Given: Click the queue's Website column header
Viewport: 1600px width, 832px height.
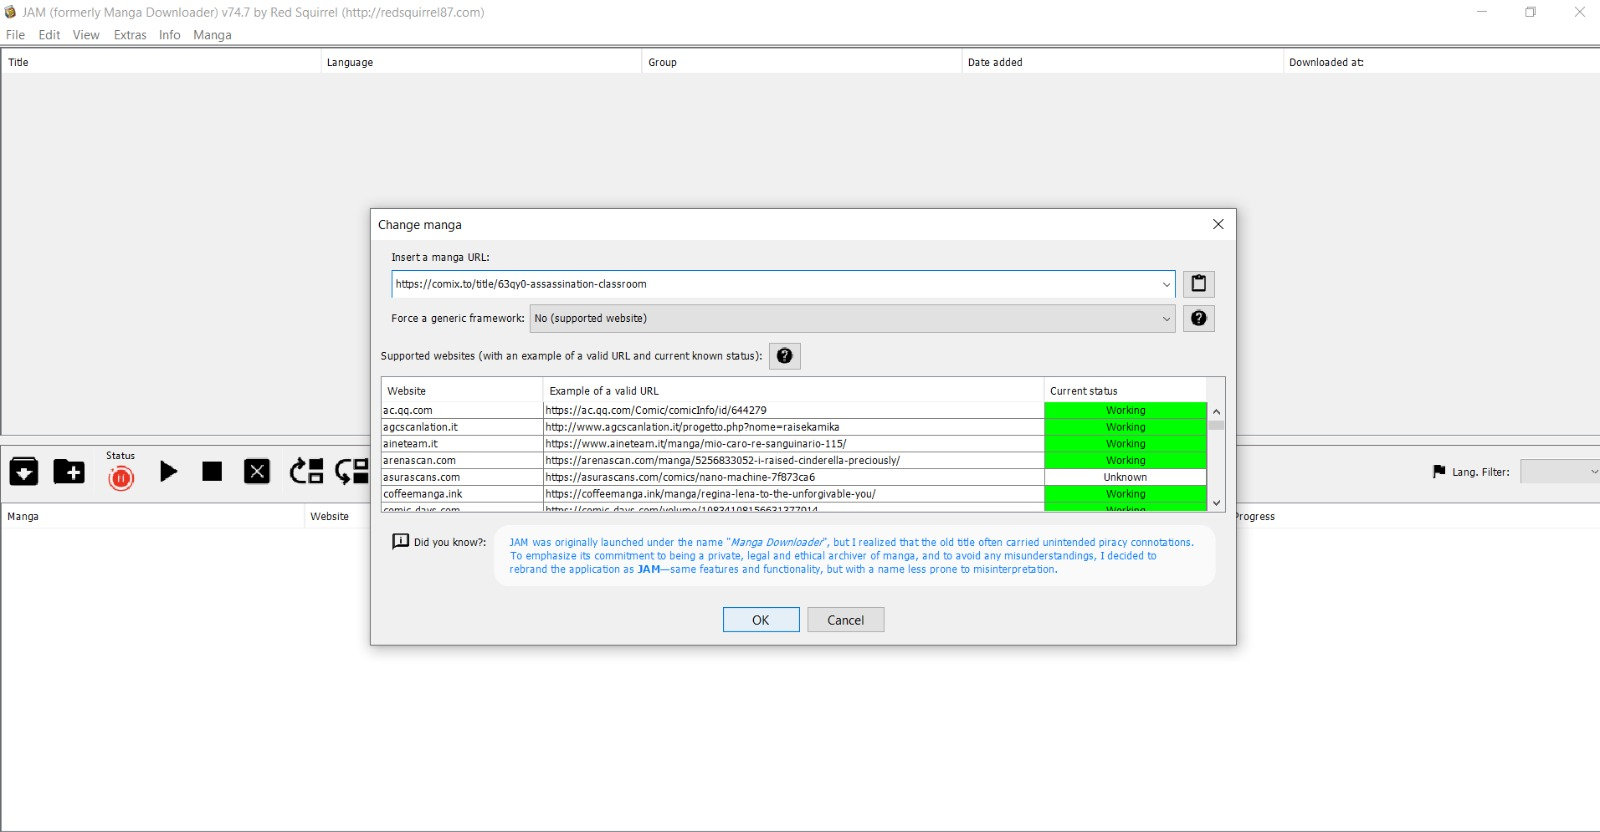Looking at the screenshot, I should pyautogui.click(x=337, y=516).
